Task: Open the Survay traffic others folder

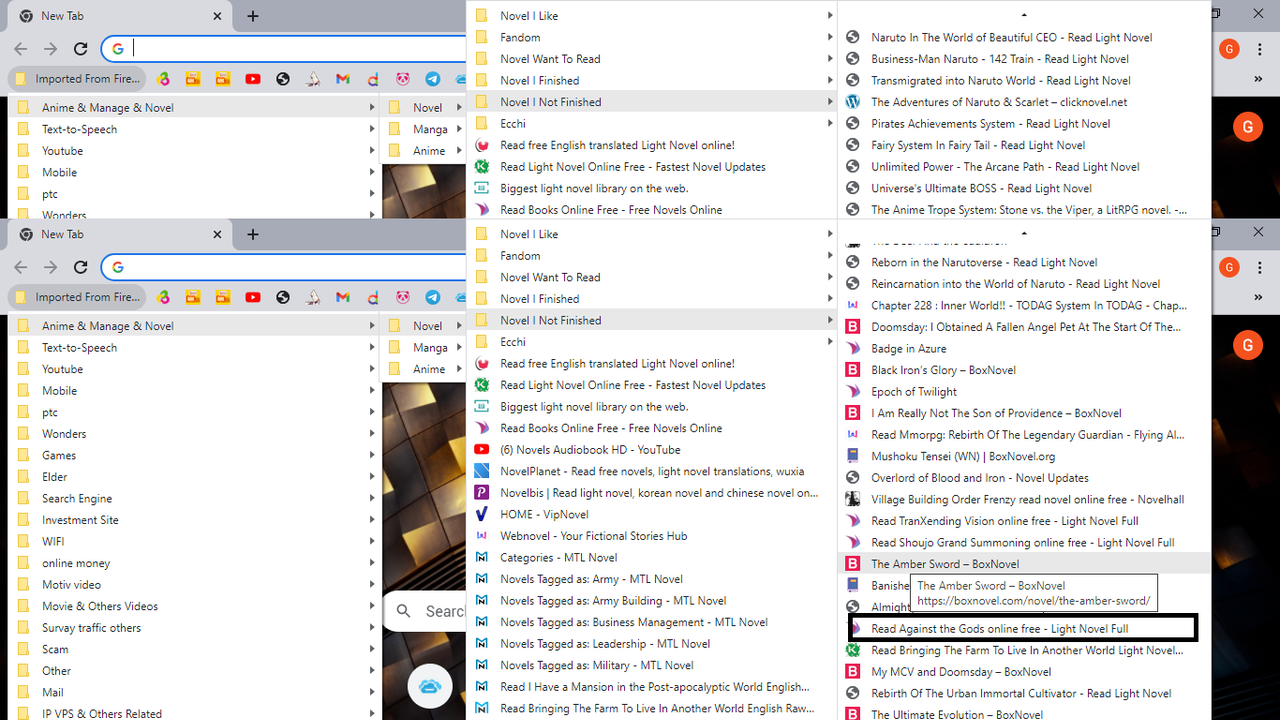Action: [x=195, y=628]
